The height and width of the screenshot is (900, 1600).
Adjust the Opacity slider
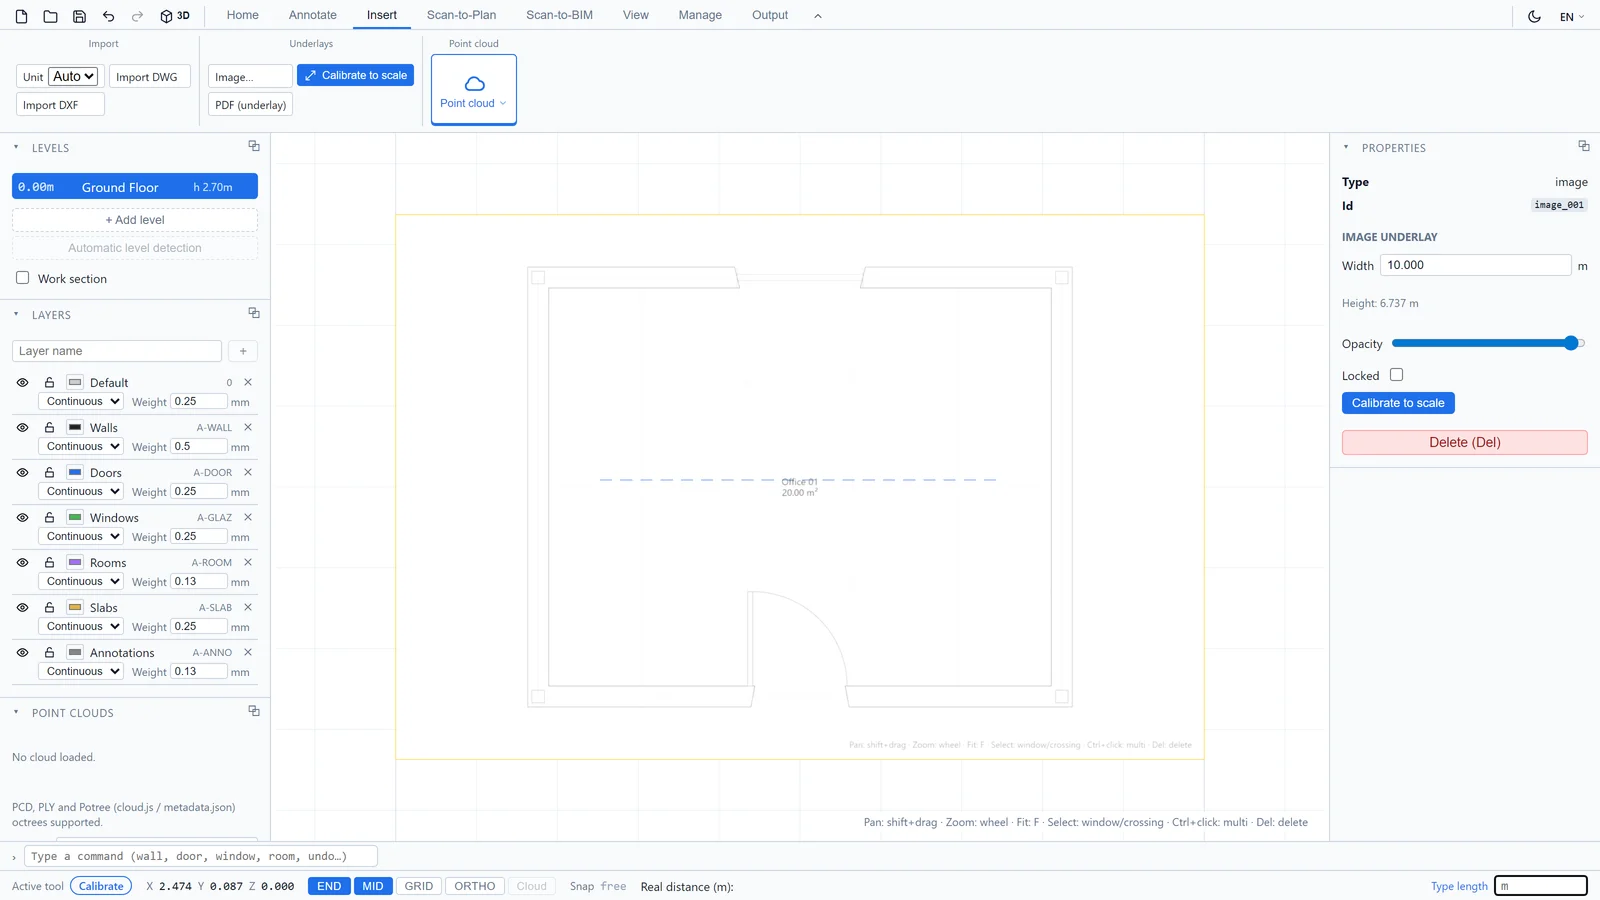1488,343
